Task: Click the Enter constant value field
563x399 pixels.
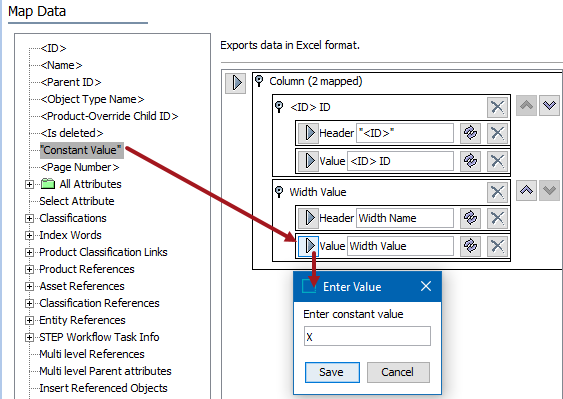Action: point(367,336)
